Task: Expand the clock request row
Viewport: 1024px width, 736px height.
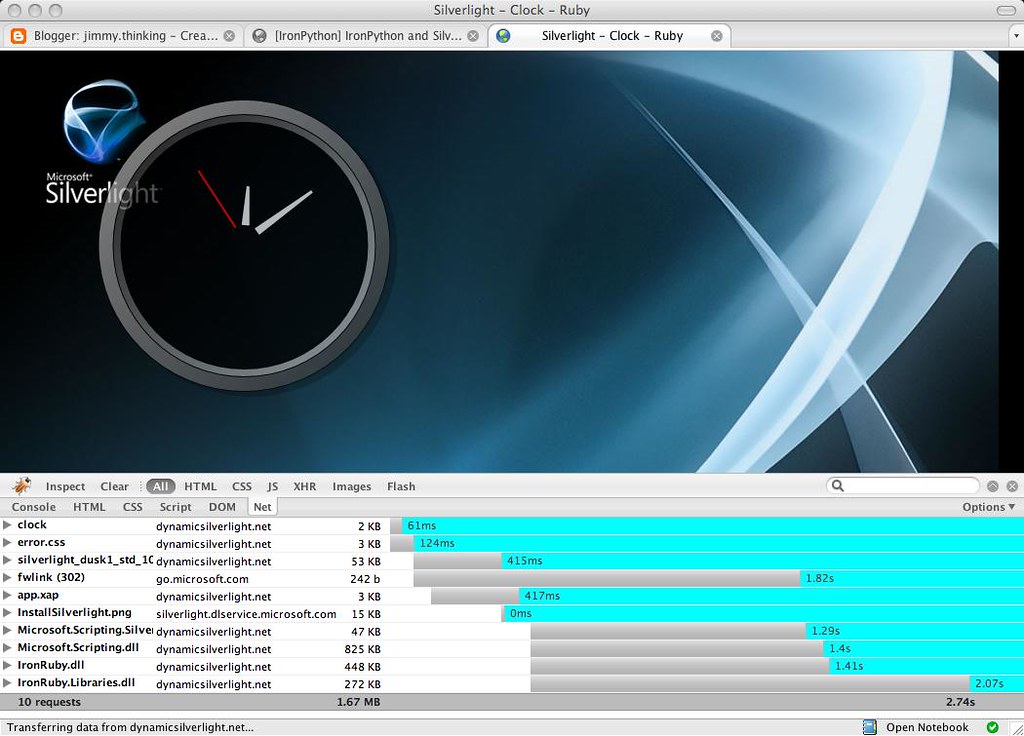Action: coord(7,525)
